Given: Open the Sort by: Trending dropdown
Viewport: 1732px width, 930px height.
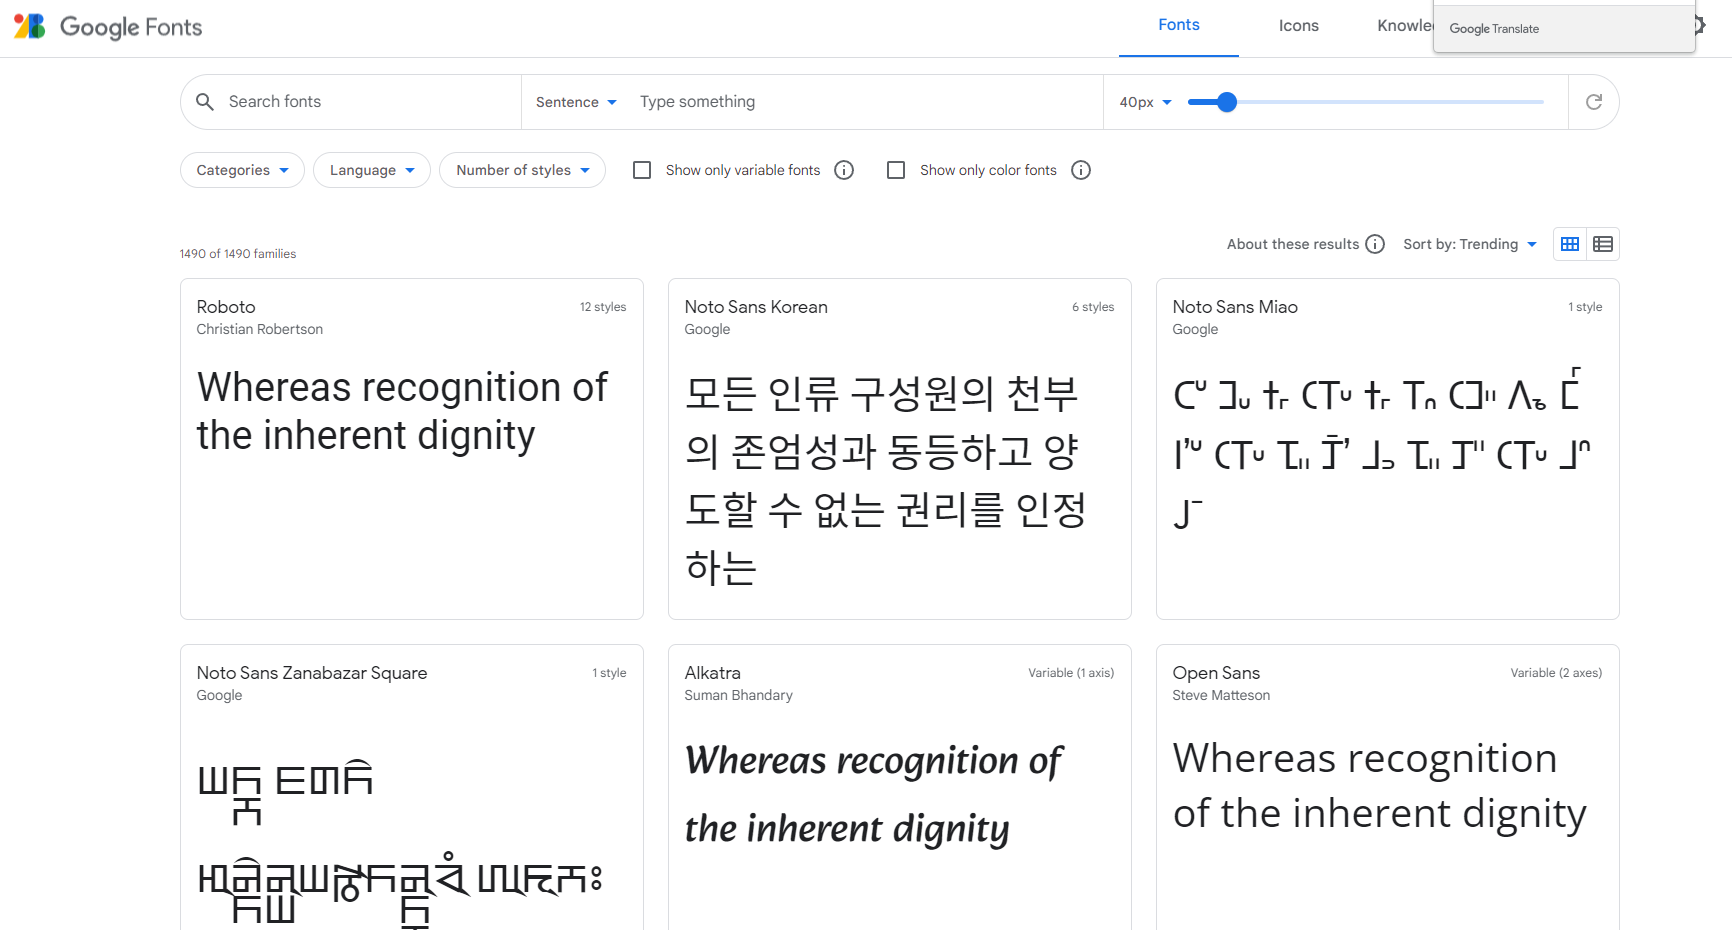Looking at the screenshot, I should [1470, 244].
